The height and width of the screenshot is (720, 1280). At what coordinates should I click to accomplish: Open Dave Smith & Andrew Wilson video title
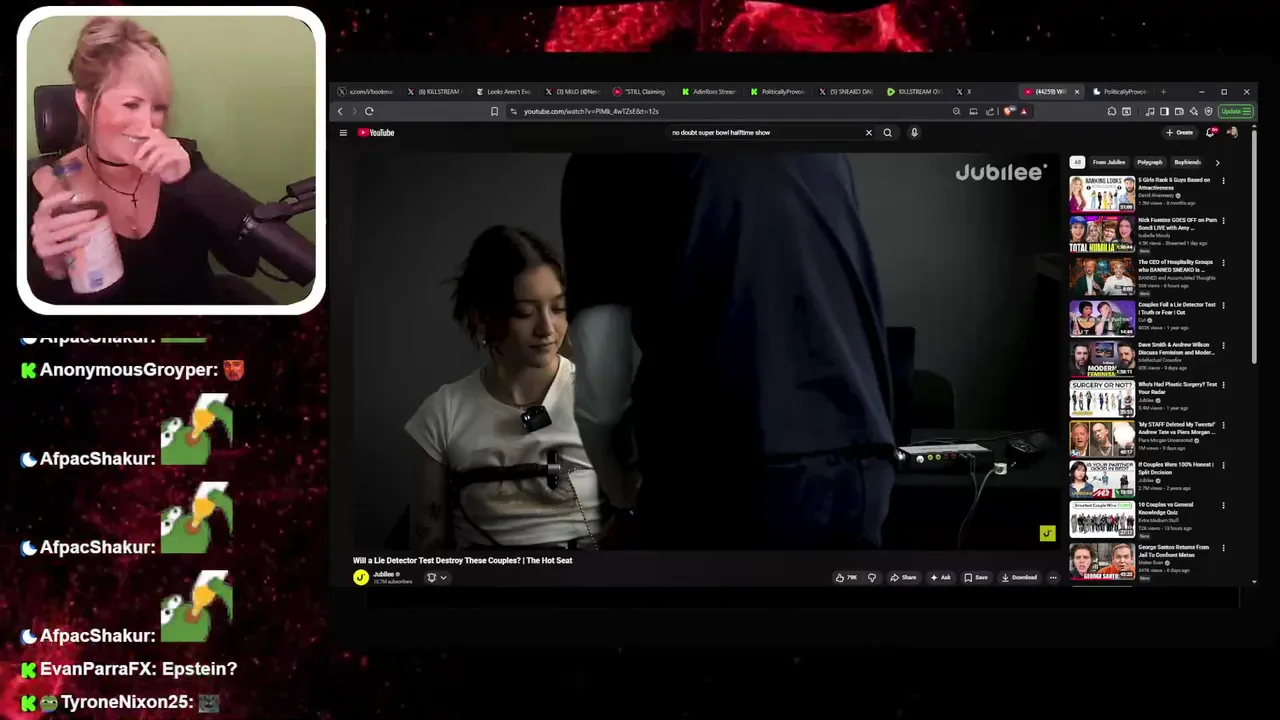coord(1176,348)
